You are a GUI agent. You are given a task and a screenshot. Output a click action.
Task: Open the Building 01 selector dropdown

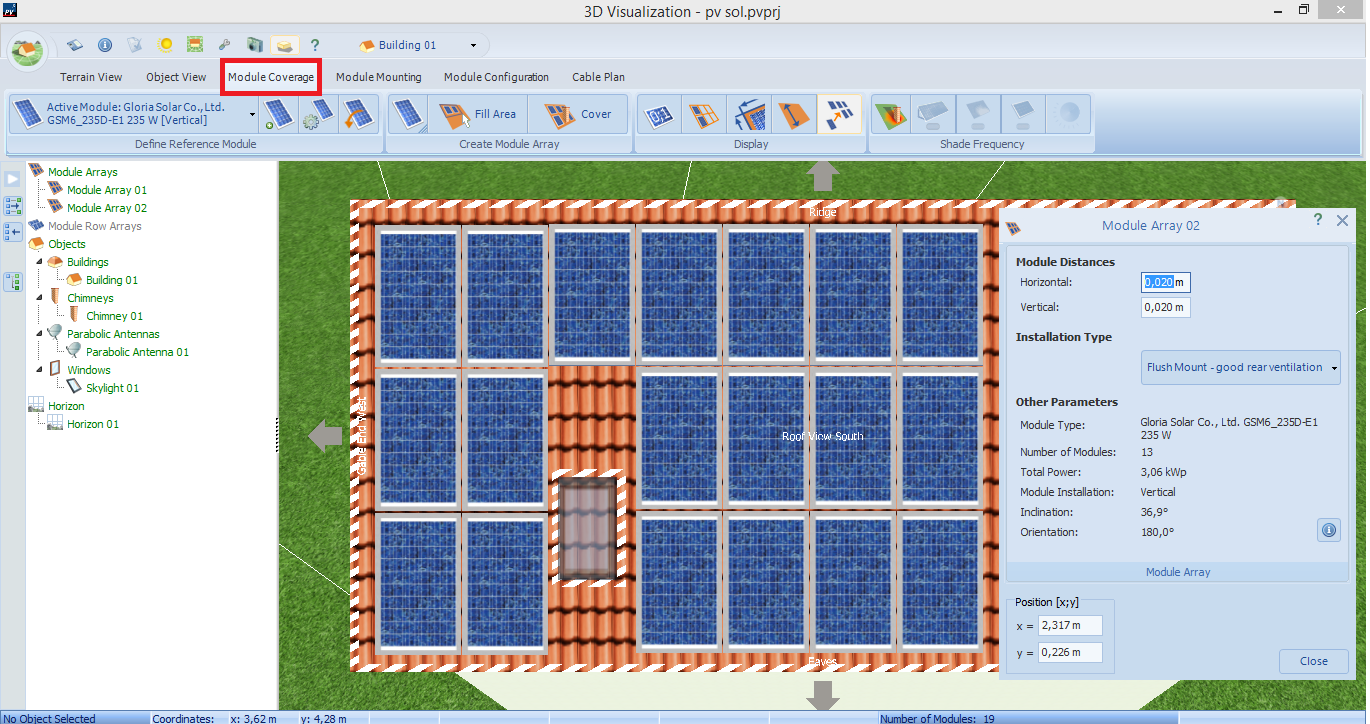click(473, 45)
